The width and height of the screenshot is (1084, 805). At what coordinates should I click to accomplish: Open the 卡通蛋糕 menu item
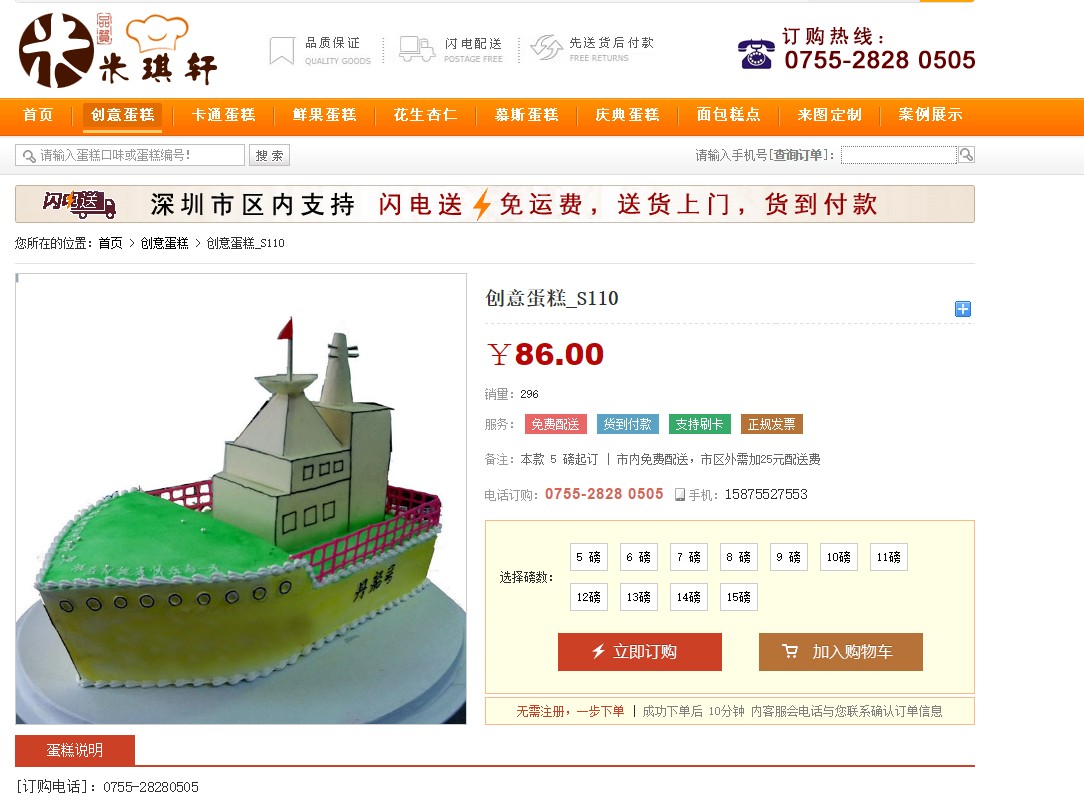(x=224, y=115)
